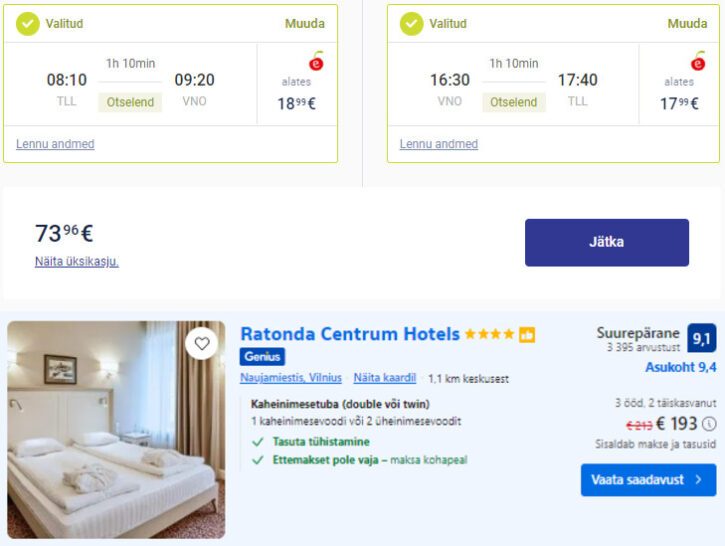Click the price info icon next to € 193
The height and width of the screenshot is (546, 725).
709,423
